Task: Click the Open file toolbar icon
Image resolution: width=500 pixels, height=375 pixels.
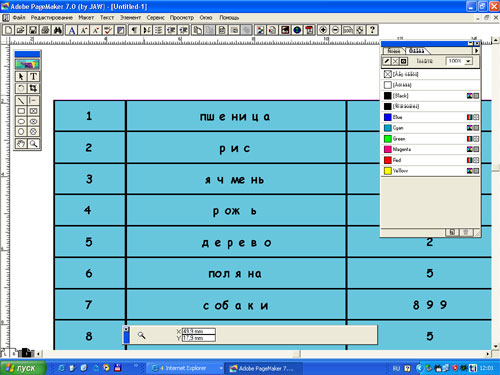Action: point(20,30)
